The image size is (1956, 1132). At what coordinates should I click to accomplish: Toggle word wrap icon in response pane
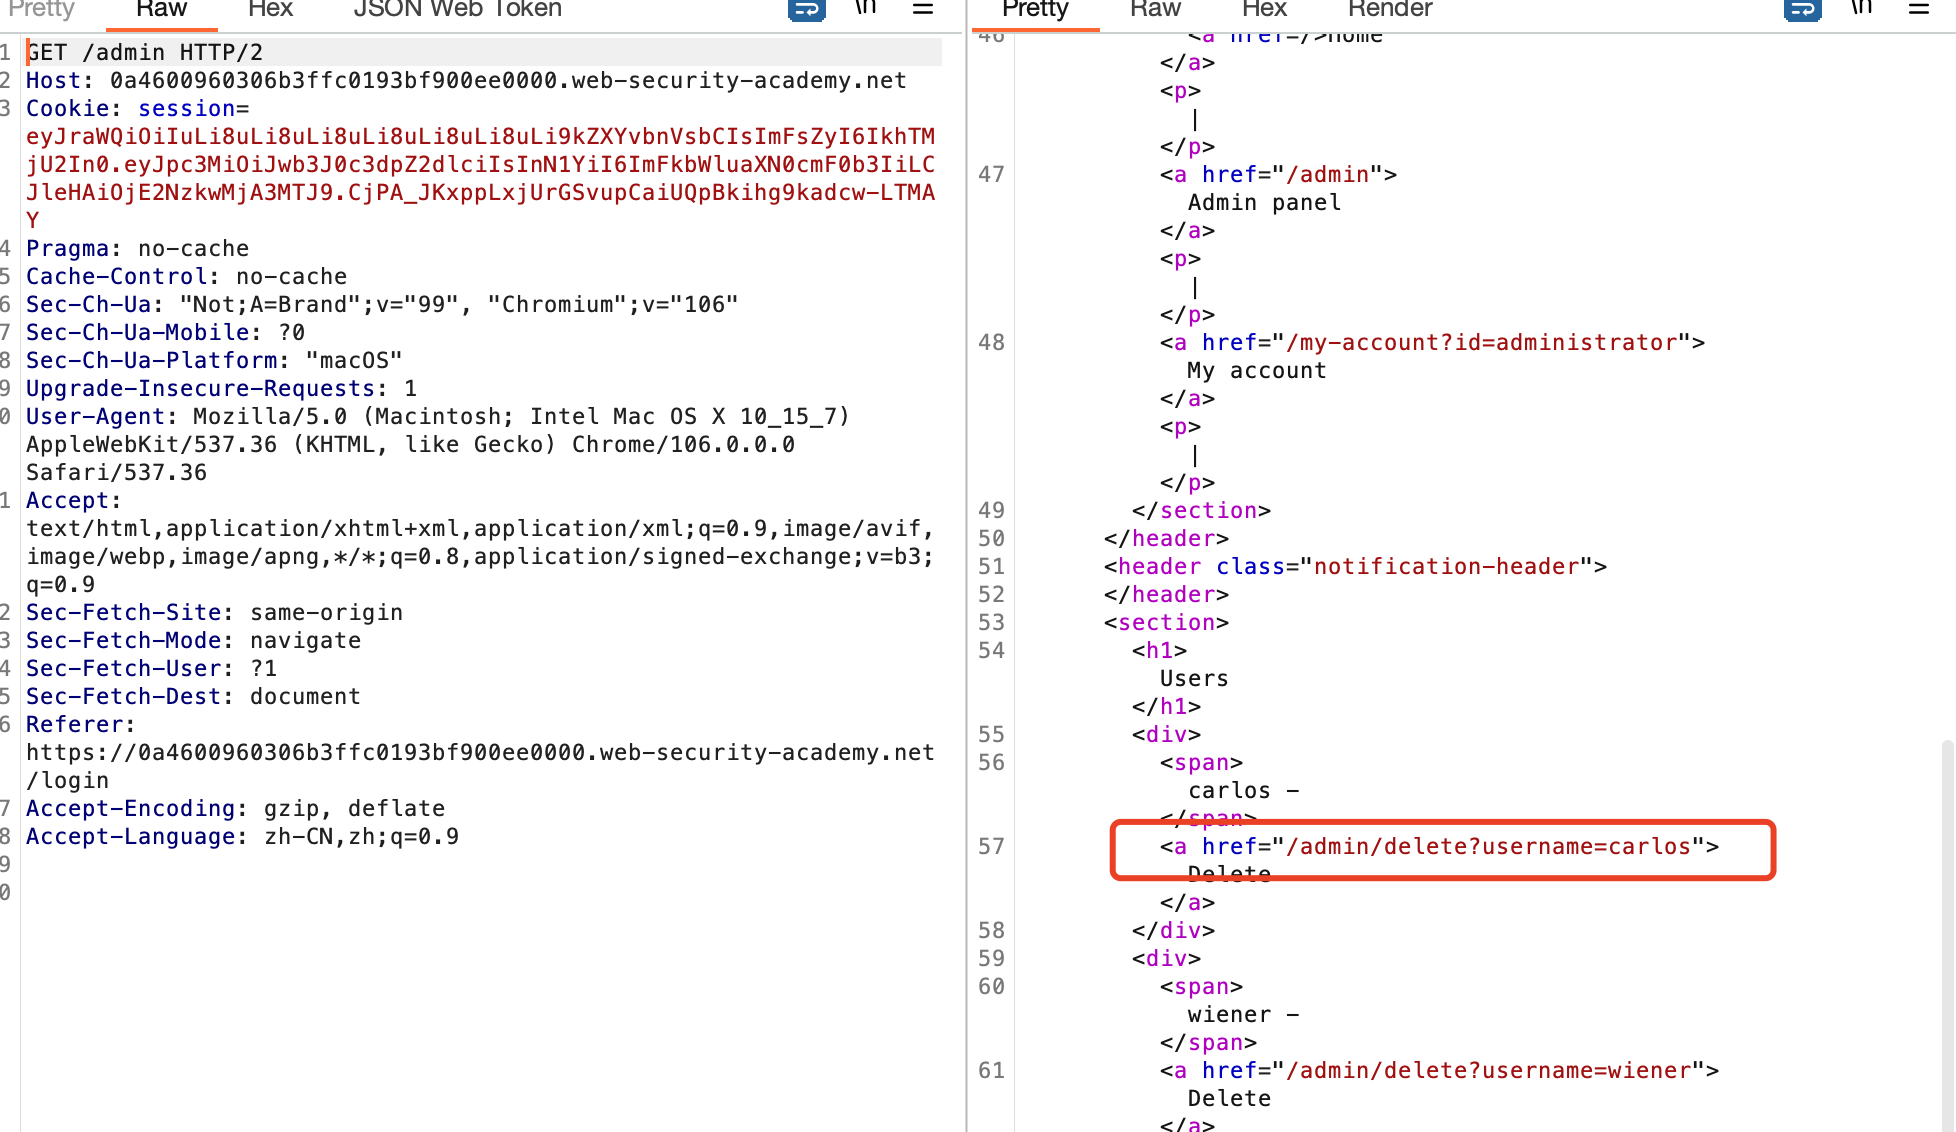pos(1802,9)
